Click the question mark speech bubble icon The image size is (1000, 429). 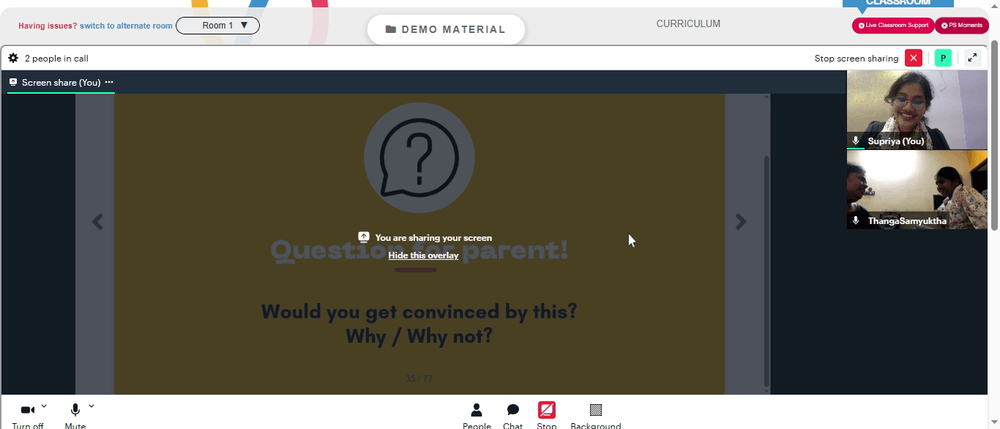419,158
